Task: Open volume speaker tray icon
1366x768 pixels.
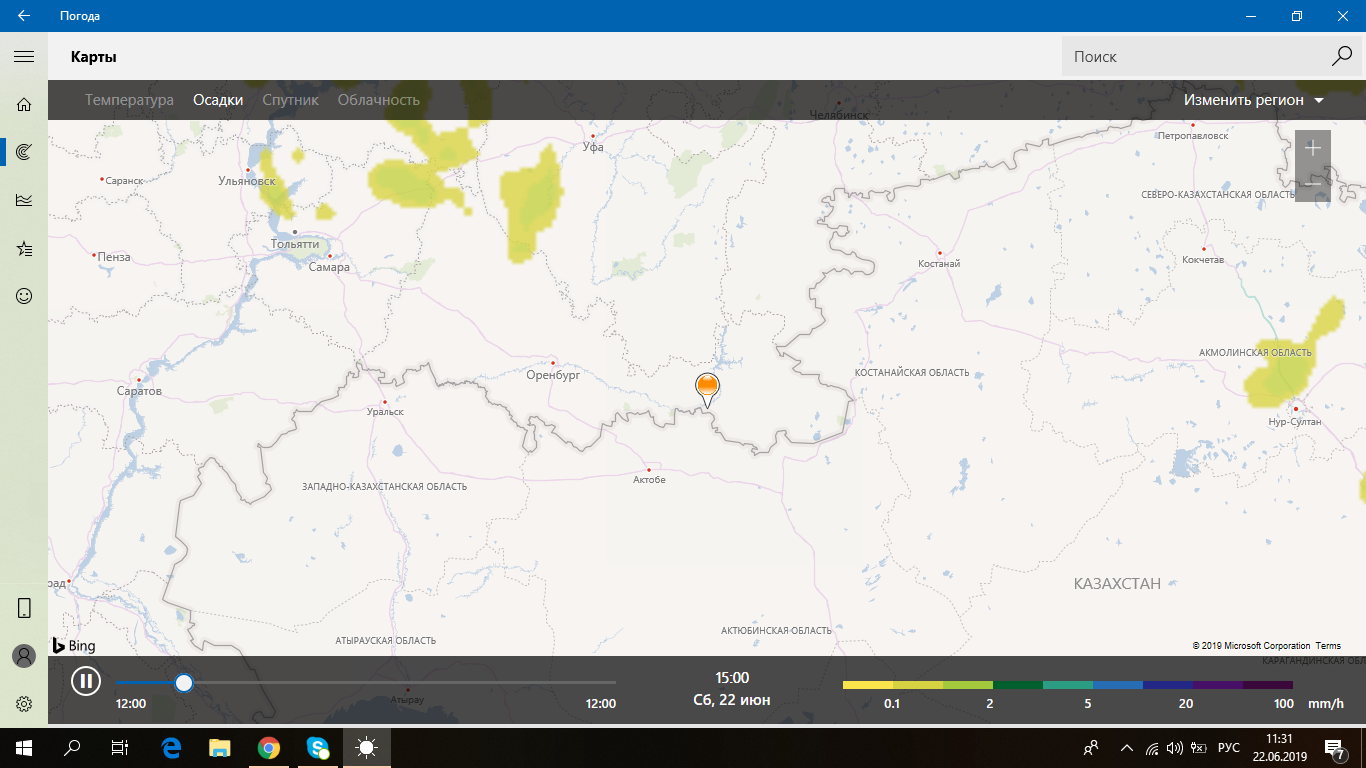Action: pyautogui.click(x=1175, y=747)
